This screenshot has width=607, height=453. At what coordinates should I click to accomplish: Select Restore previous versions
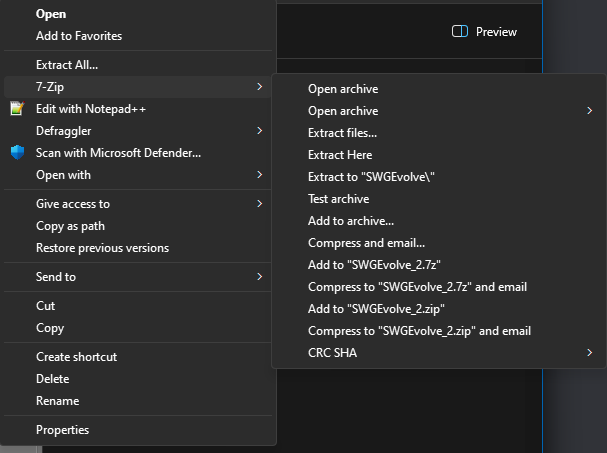pyautogui.click(x=138, y=248)
